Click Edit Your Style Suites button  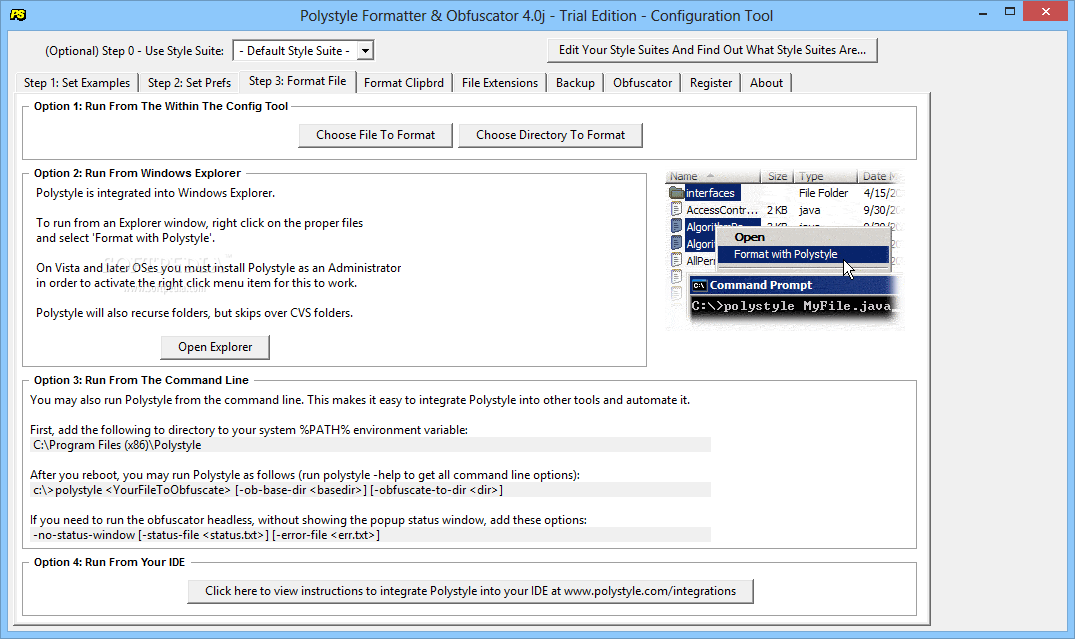(712, 50)
